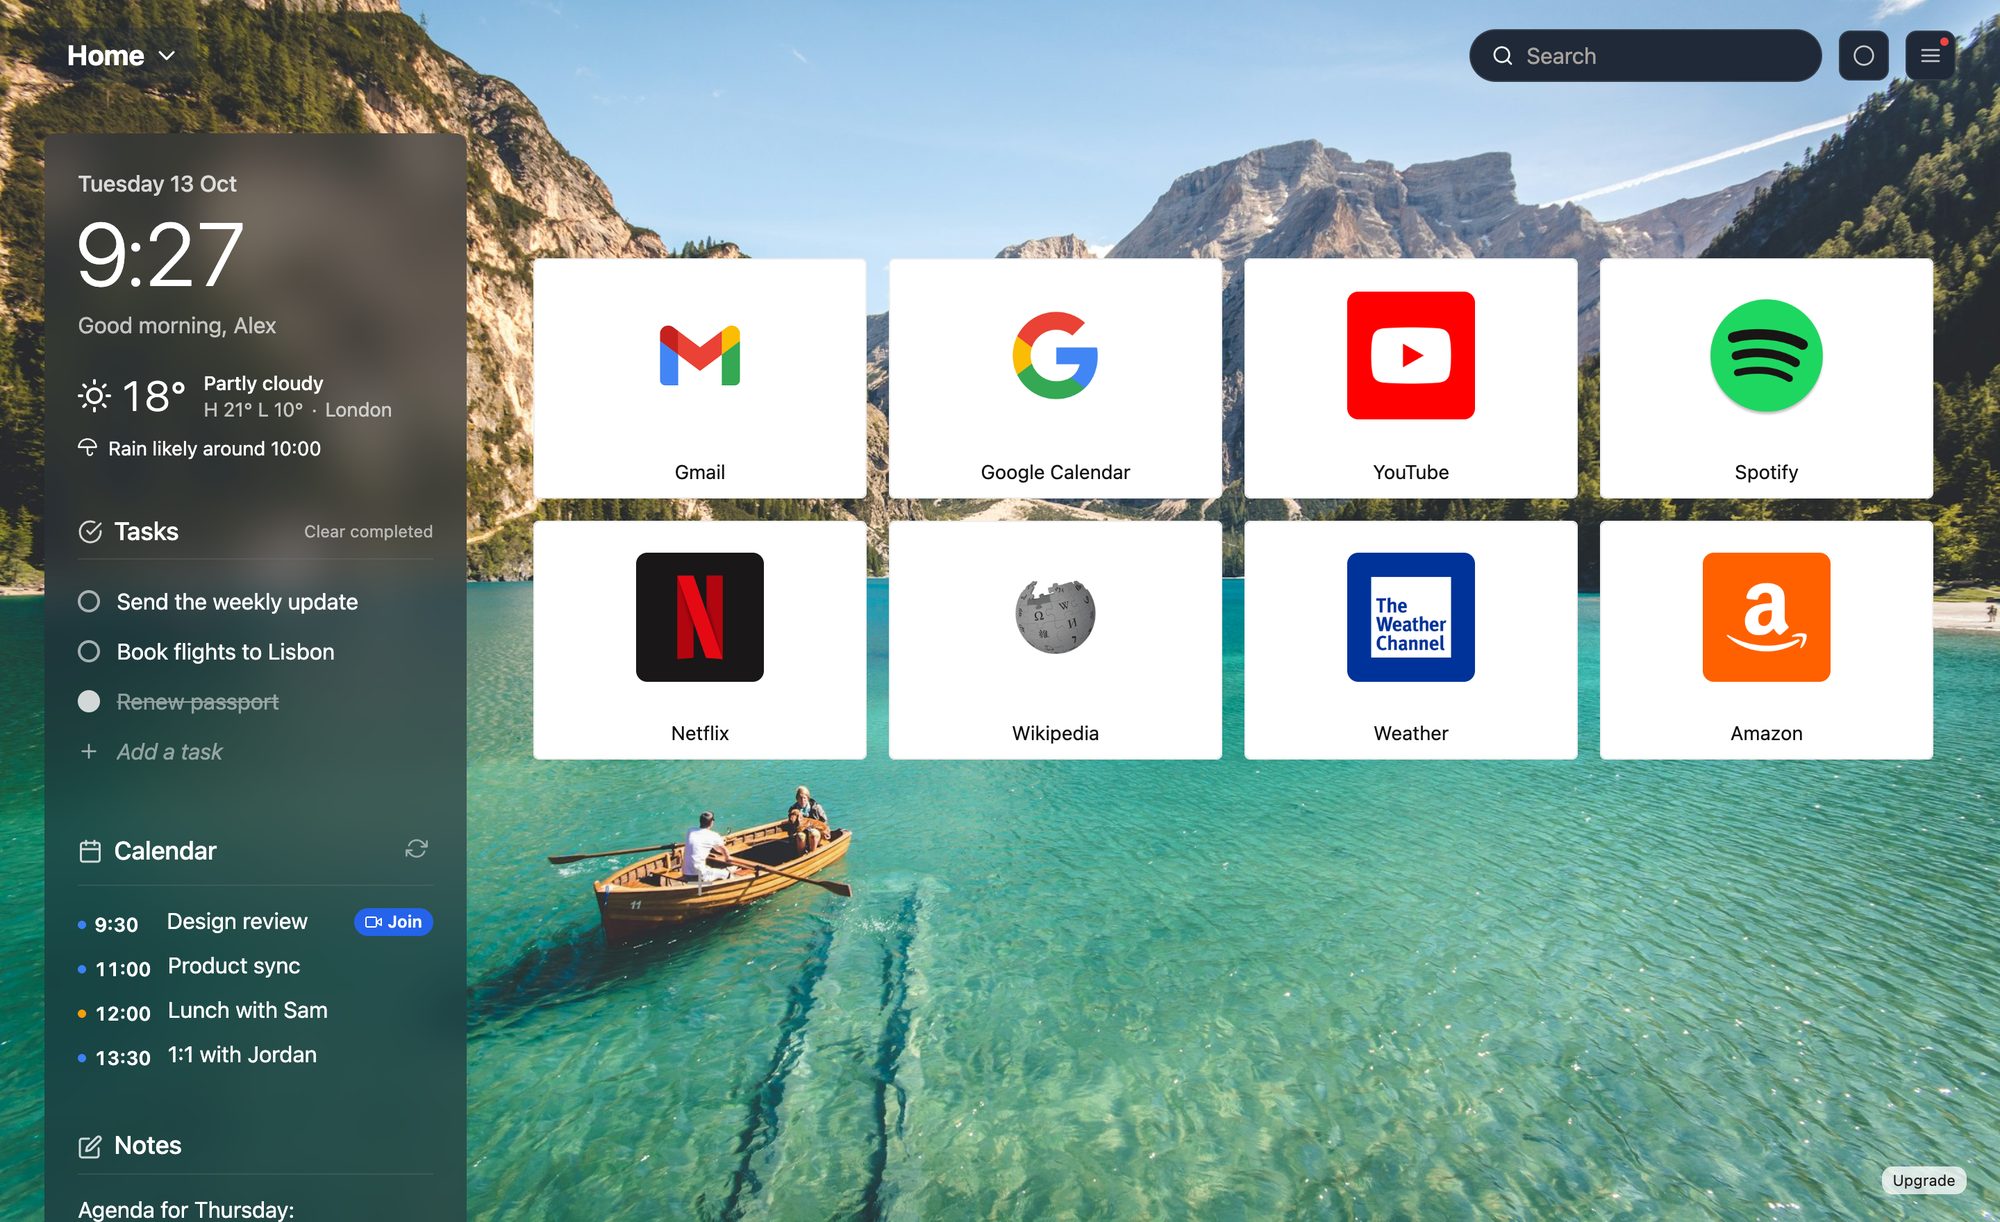Open the Netflix shortcut tile

699,640
